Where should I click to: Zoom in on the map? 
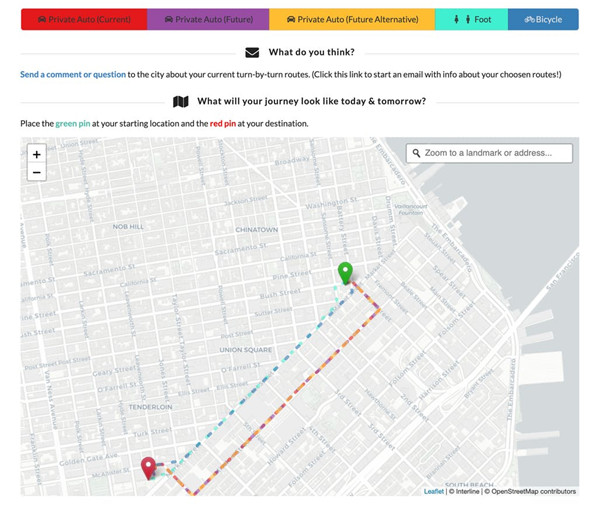(37, 155)
